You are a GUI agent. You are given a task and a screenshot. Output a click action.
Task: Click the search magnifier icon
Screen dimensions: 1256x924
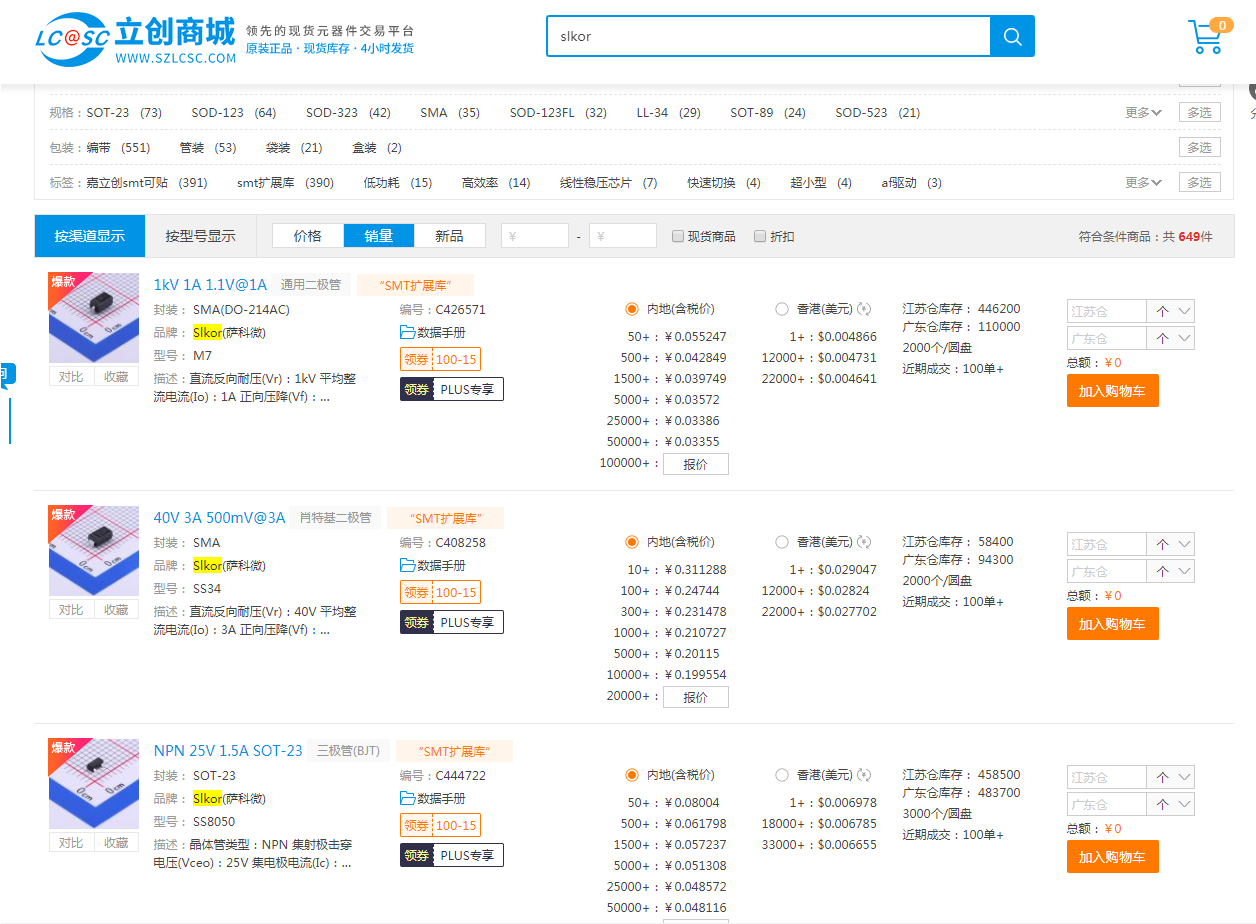(x=1012, y=37)
